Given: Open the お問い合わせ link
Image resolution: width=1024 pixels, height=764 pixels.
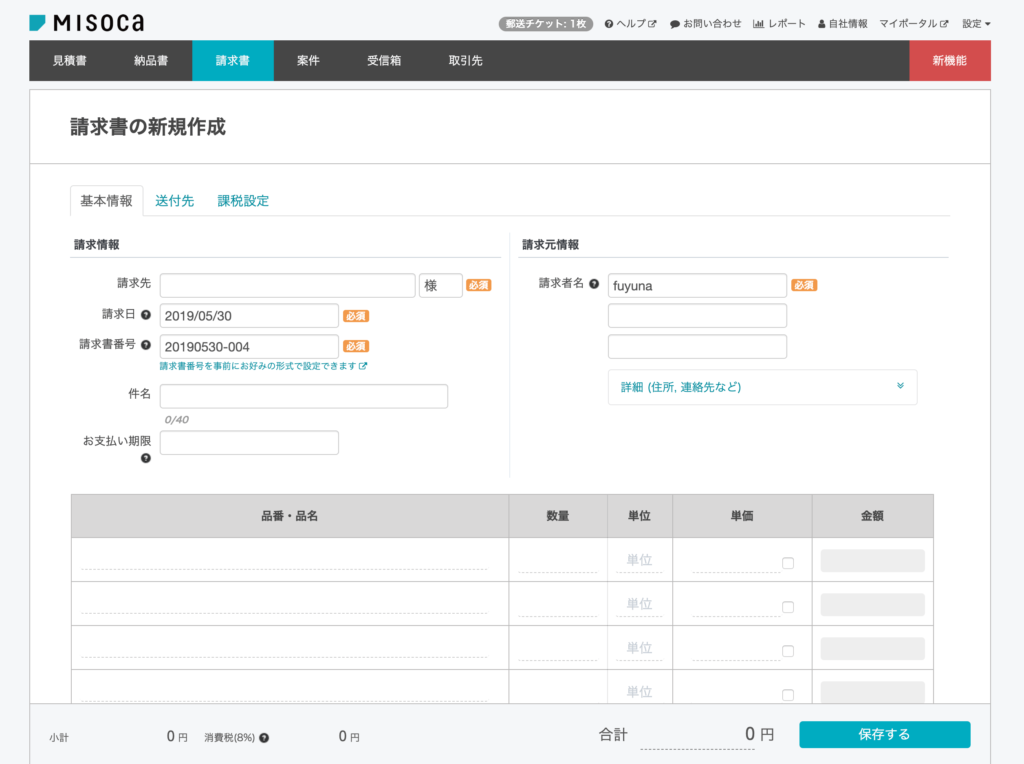Looking at the screenshot, I should click(705, 24).
